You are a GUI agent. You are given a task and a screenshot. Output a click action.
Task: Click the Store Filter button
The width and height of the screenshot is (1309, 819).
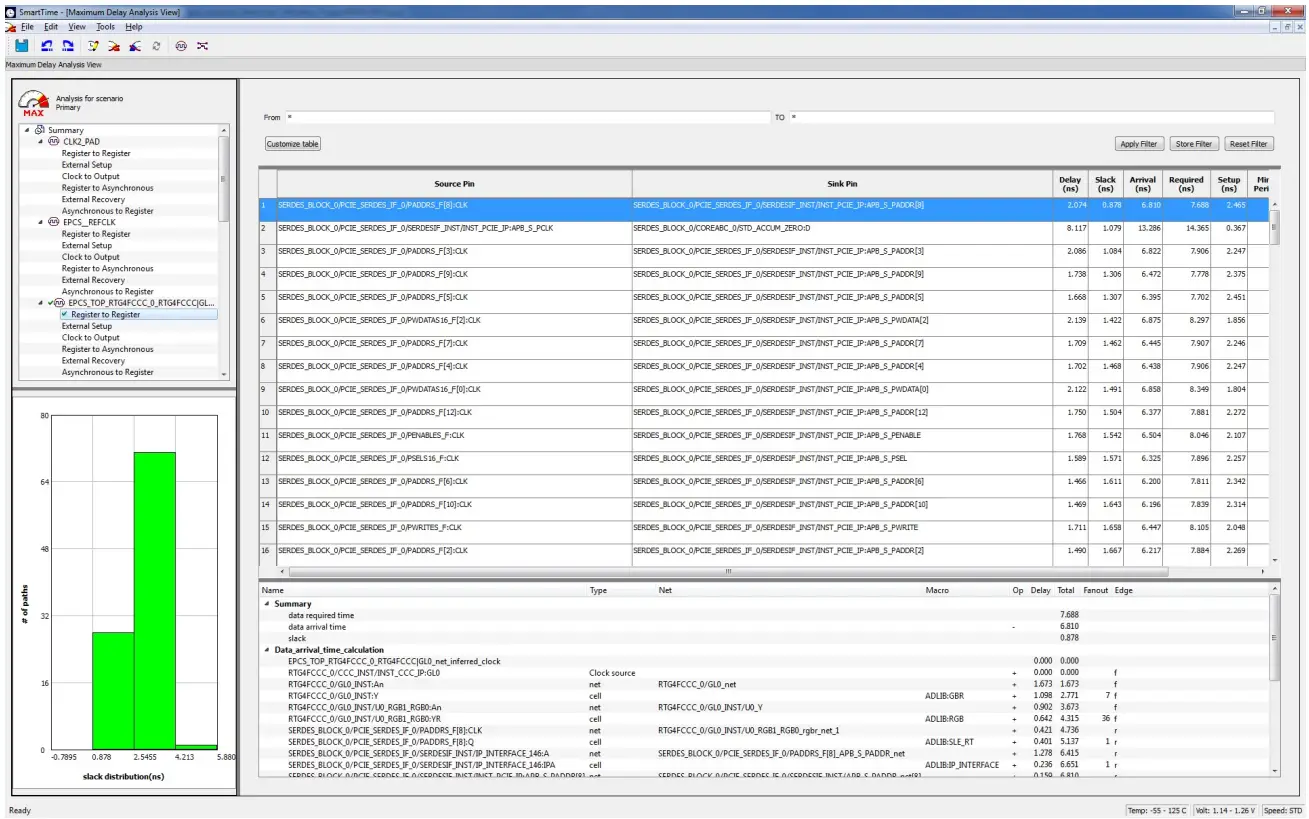pyautogui.click(x=1194, y=144)
